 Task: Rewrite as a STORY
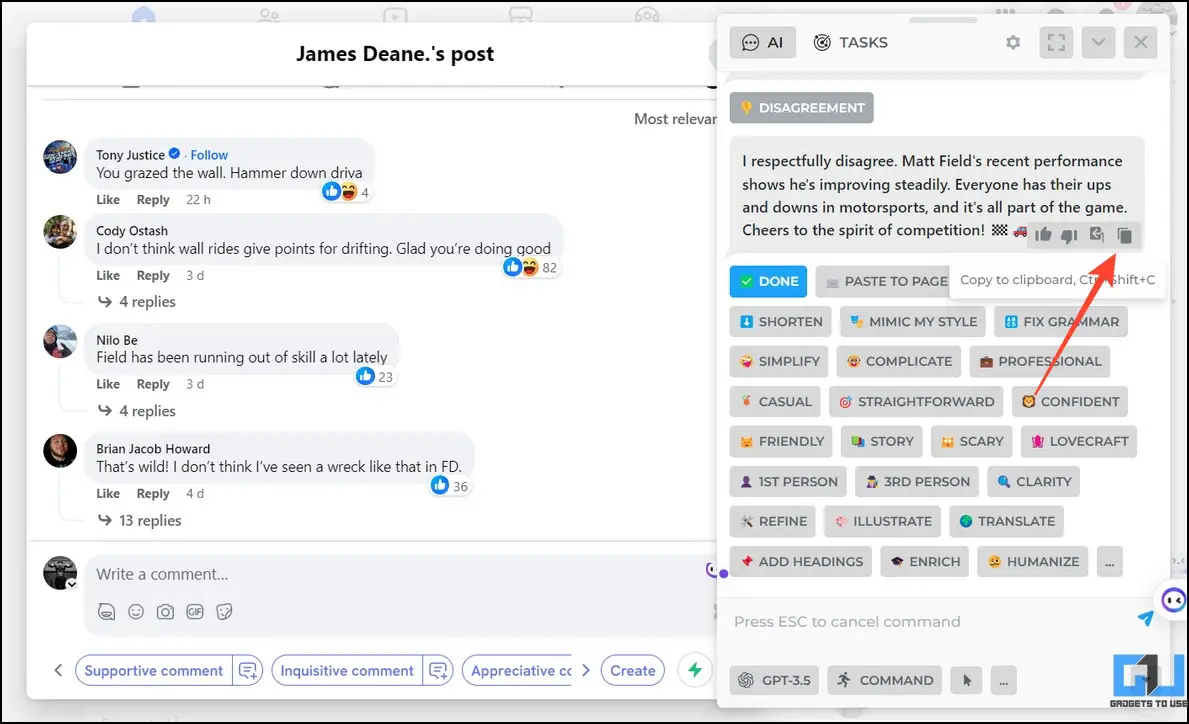882,441
